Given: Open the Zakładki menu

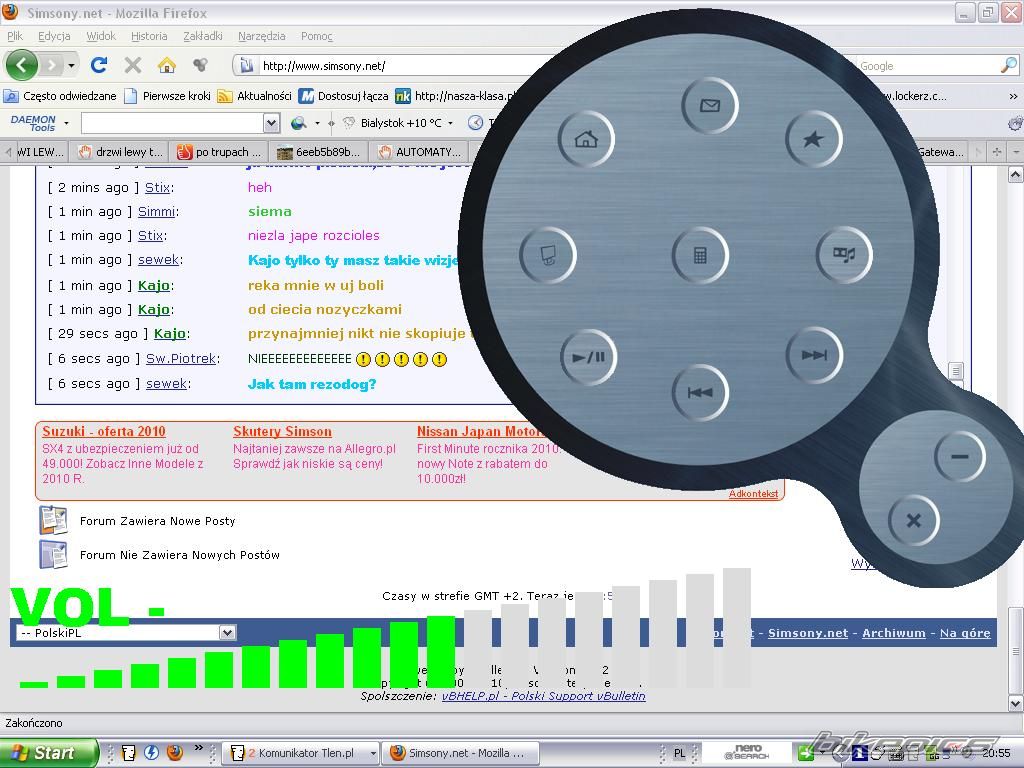Looking at the screenshot, I should (x=203, y=36).
